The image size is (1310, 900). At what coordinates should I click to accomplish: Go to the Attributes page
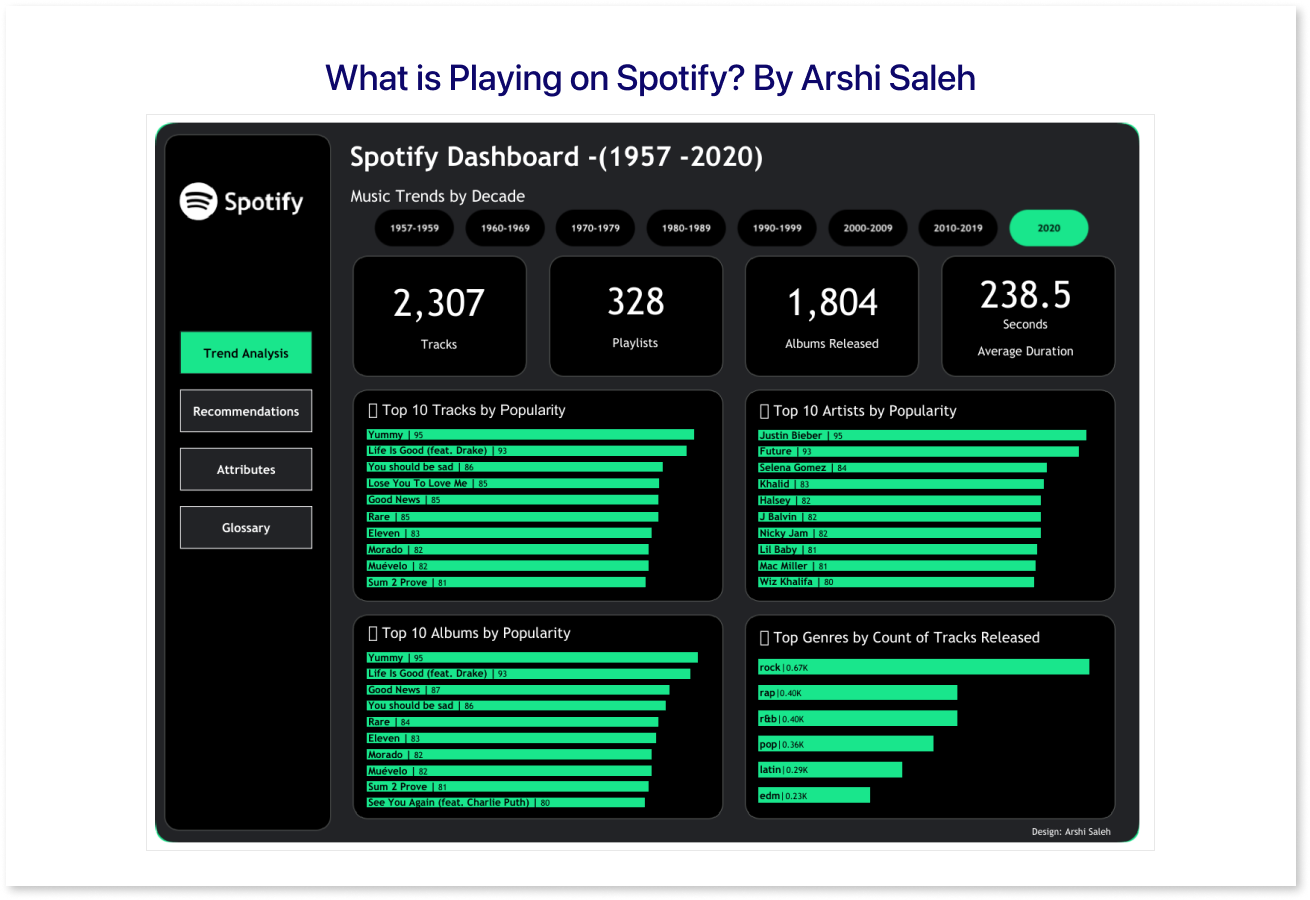246,469
